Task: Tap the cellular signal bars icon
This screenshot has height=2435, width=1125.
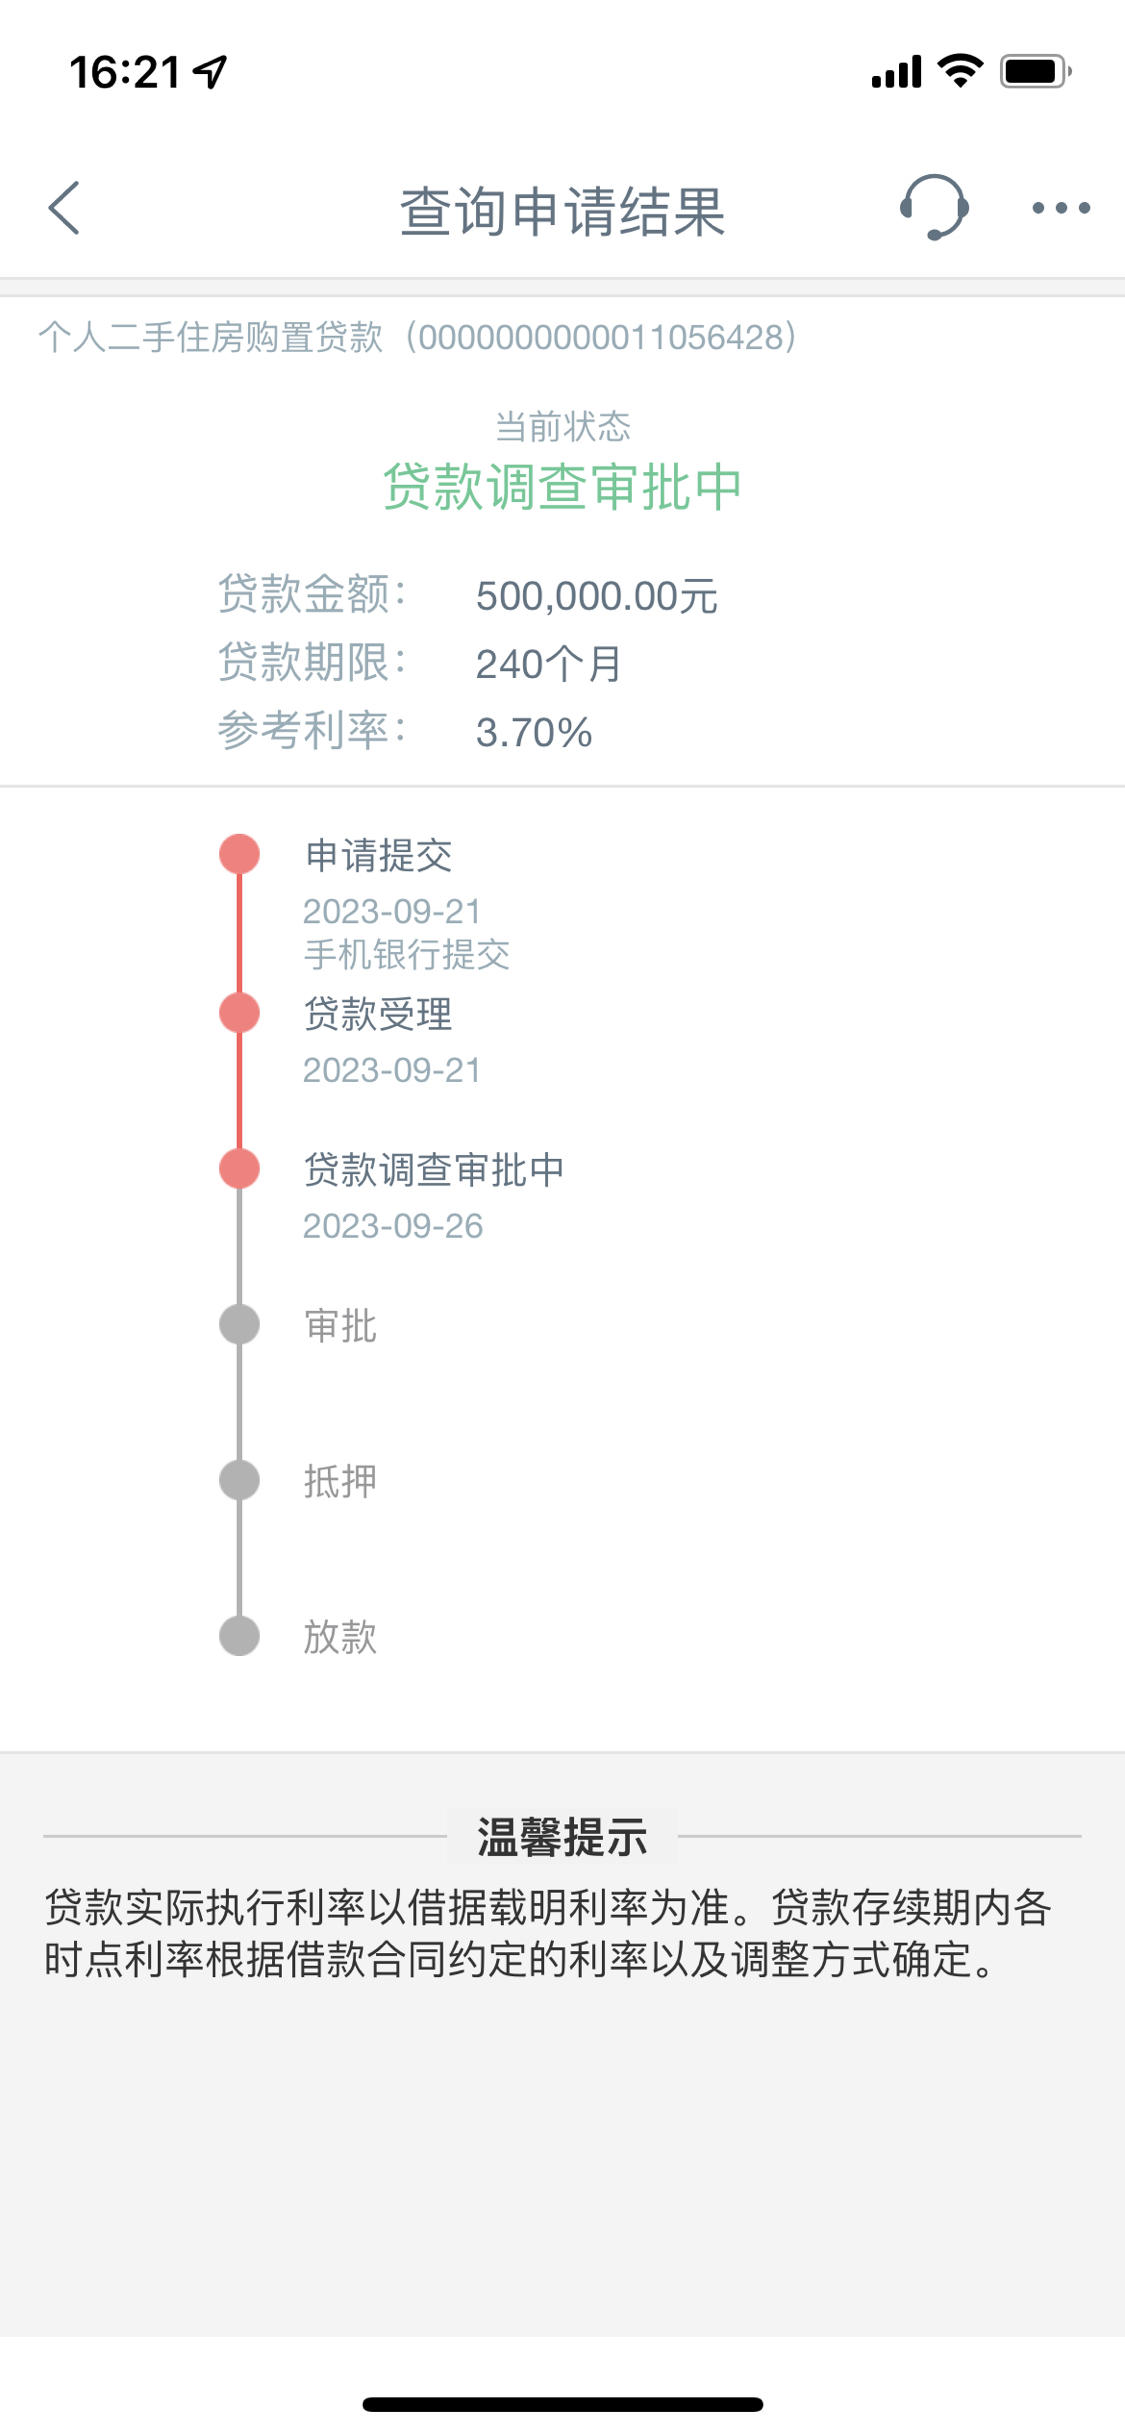Action: tap(896, 72)
